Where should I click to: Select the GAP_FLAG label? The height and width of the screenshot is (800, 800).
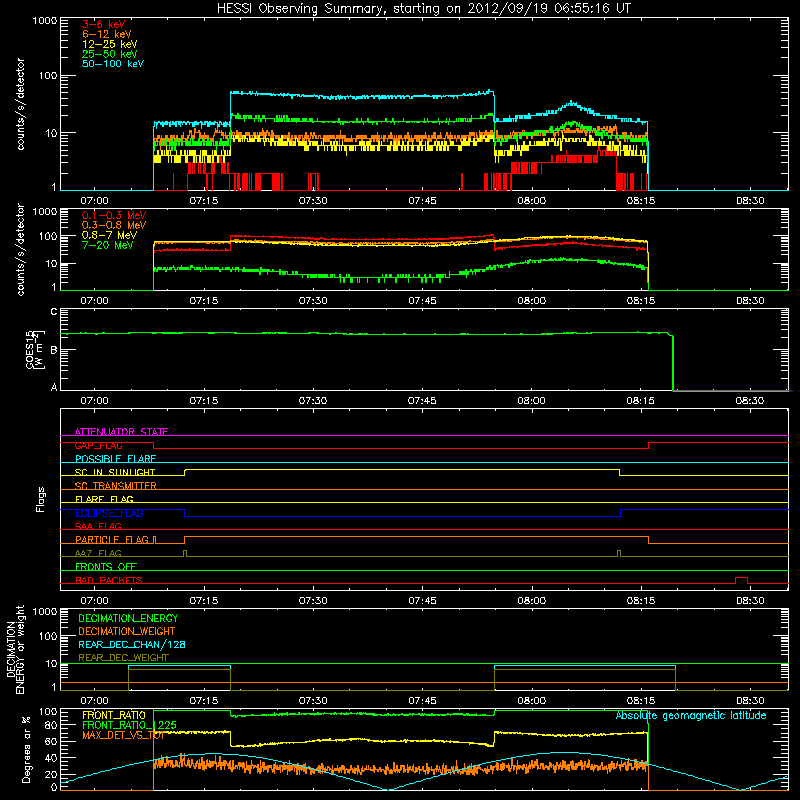[x=98, y=445]
